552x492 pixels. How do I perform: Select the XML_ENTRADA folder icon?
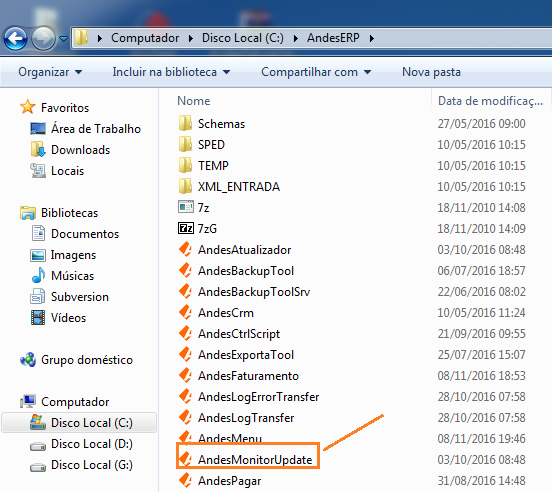pyautogui.click(x=185, y=187)
